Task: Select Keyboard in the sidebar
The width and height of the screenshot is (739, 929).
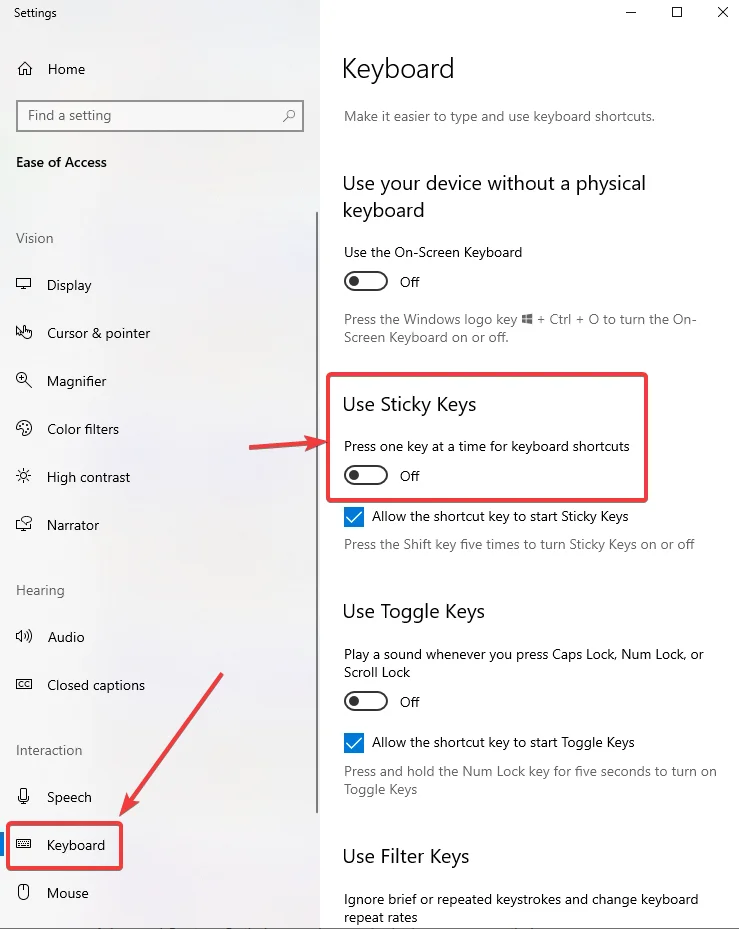Action: [75, 845]
